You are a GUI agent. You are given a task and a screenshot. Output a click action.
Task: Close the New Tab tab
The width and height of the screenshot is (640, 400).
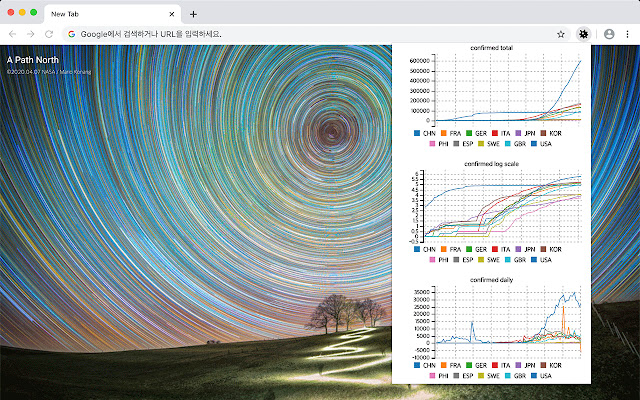(x=172, y=14)
